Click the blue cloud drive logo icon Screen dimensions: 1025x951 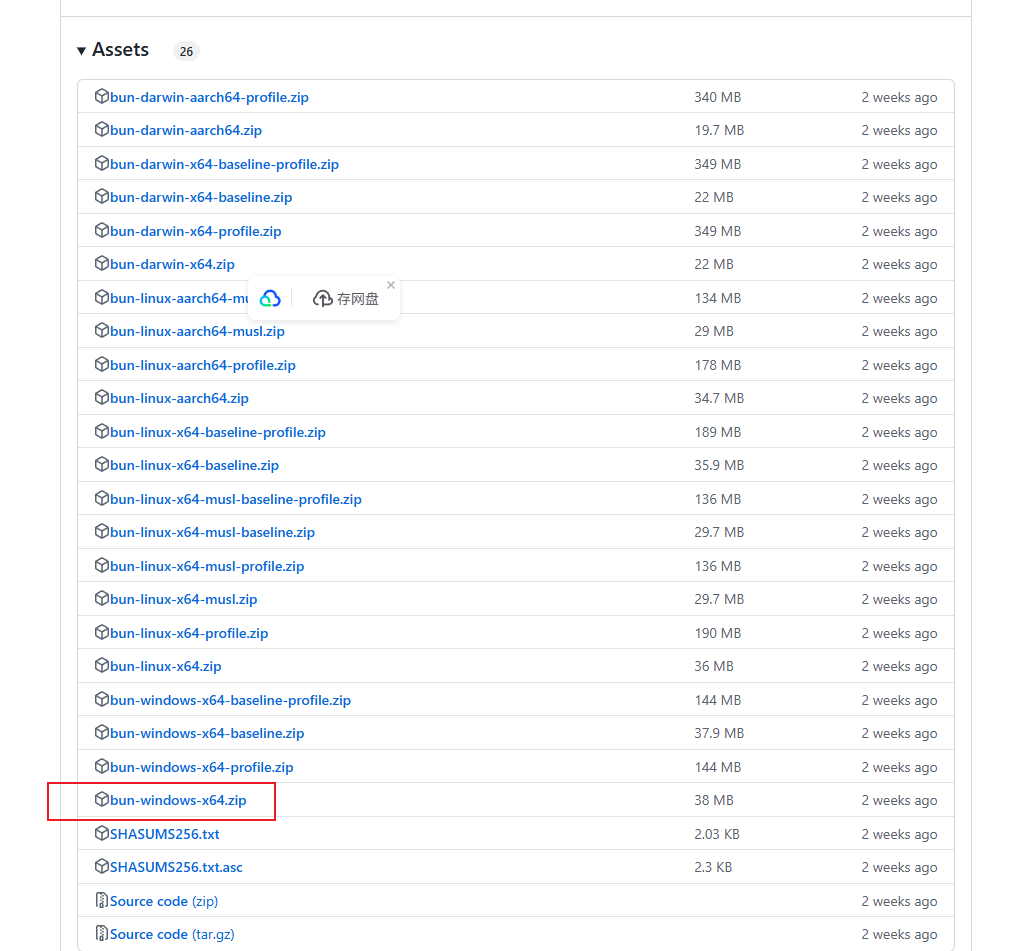click(270, 299)
